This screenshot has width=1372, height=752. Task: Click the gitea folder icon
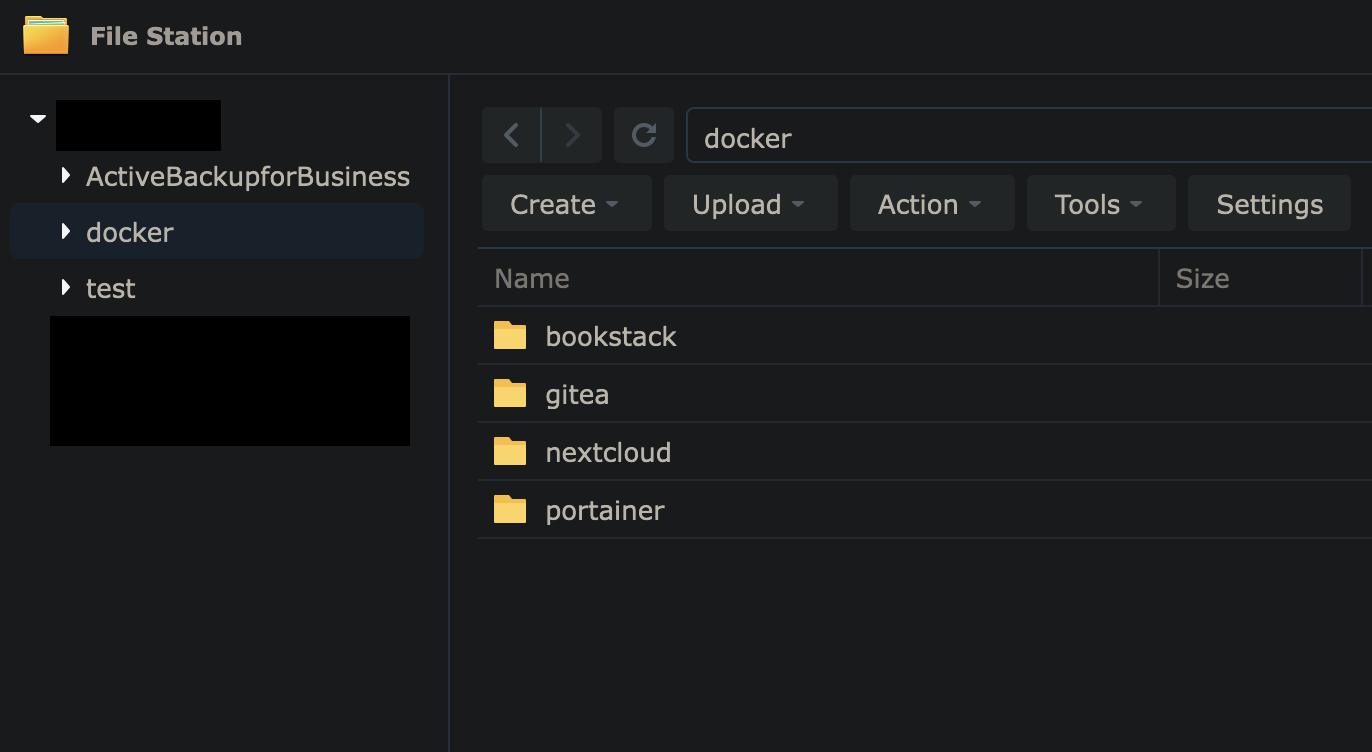click(x=510, y=394)
